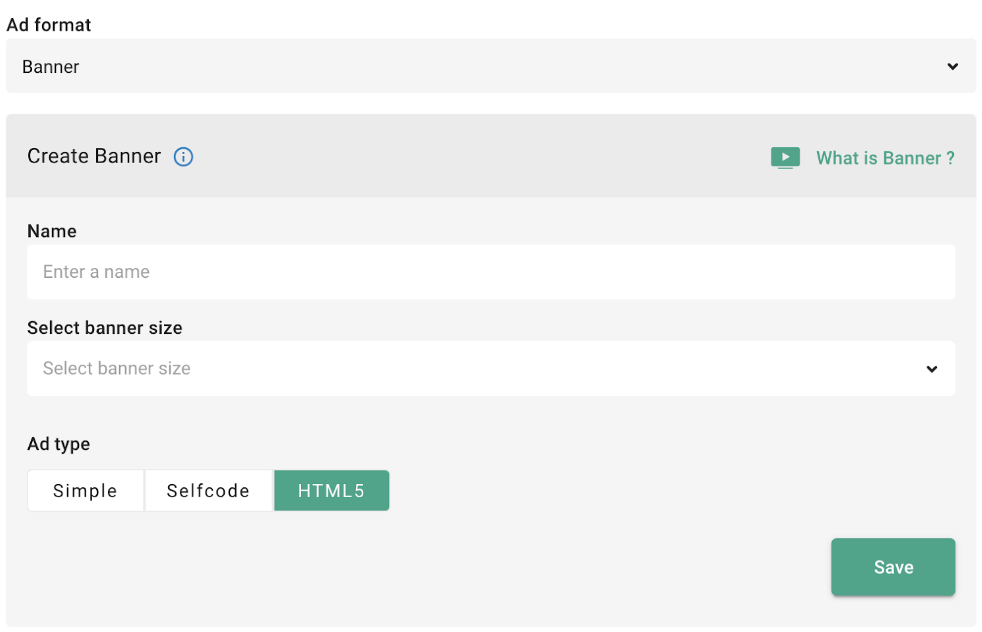Select the Simple ad type
Screen dimensions: 982x632
point(85,491)
